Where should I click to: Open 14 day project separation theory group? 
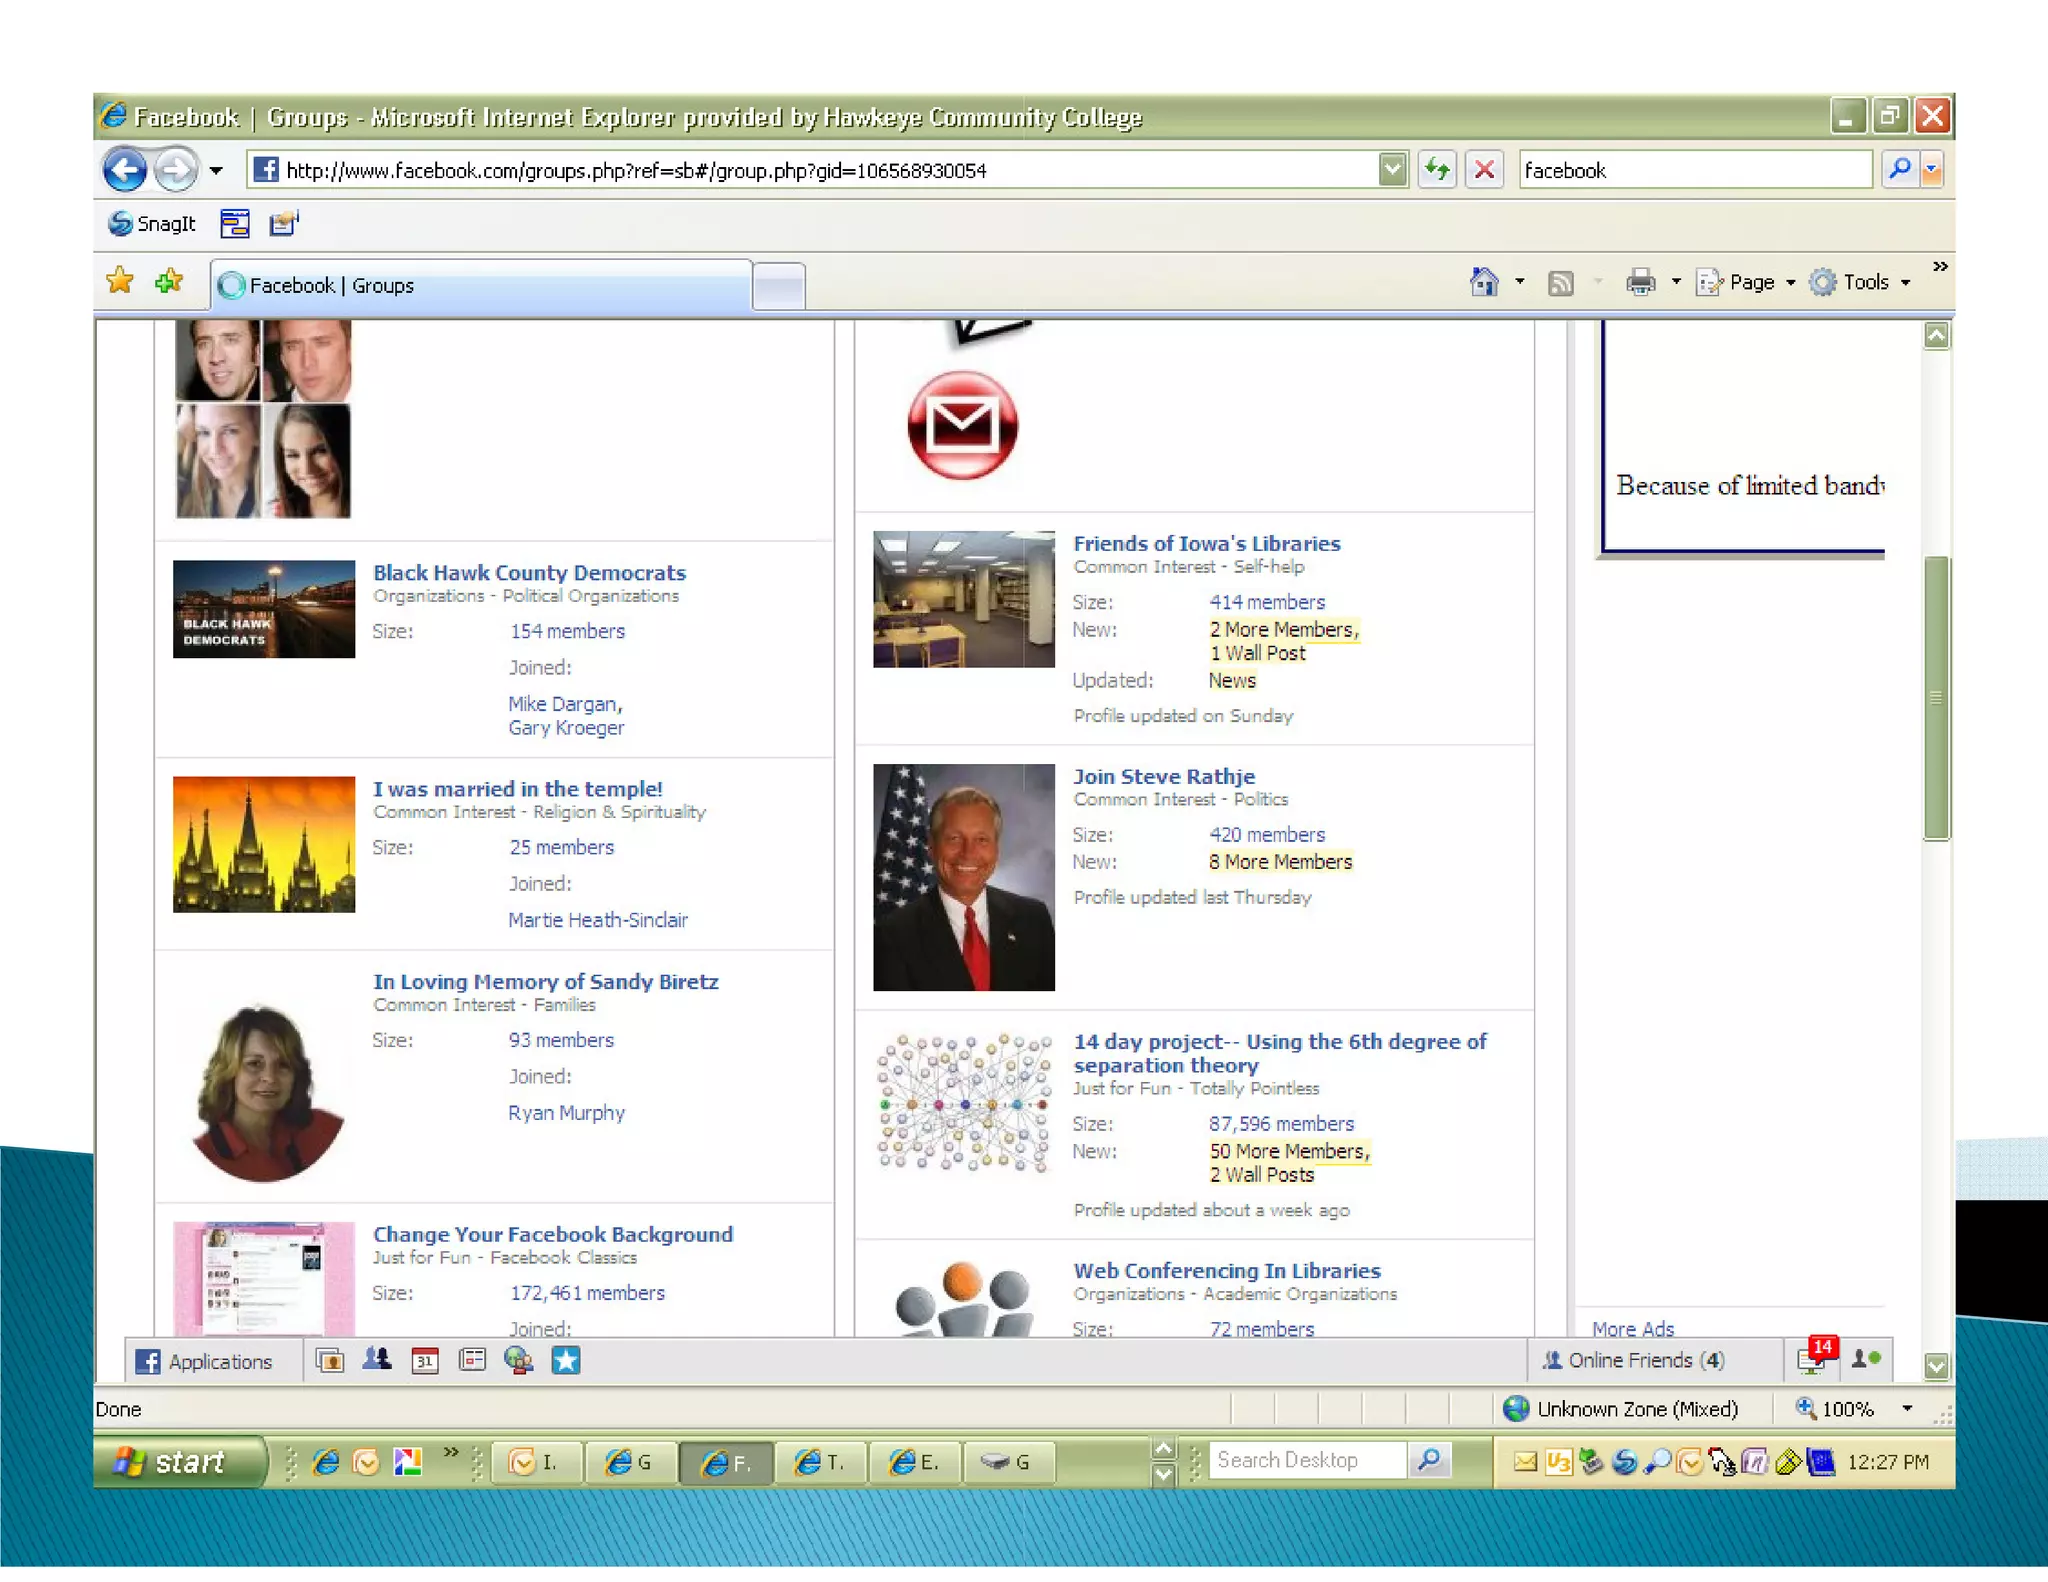(x=1280, y=1053)
